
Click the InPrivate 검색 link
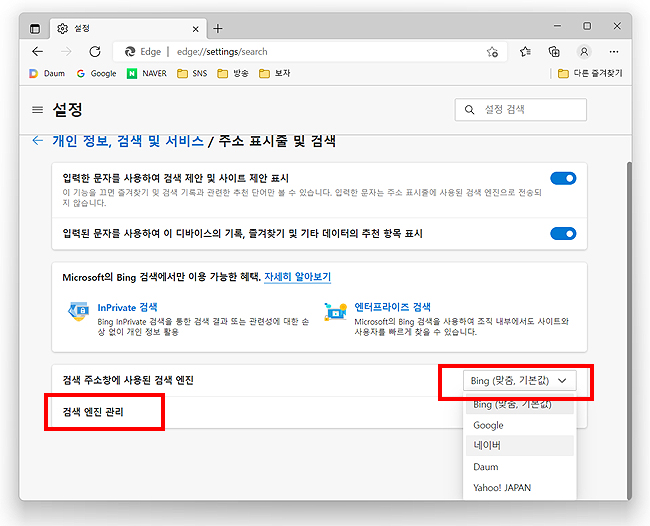(x=127, y=308)
